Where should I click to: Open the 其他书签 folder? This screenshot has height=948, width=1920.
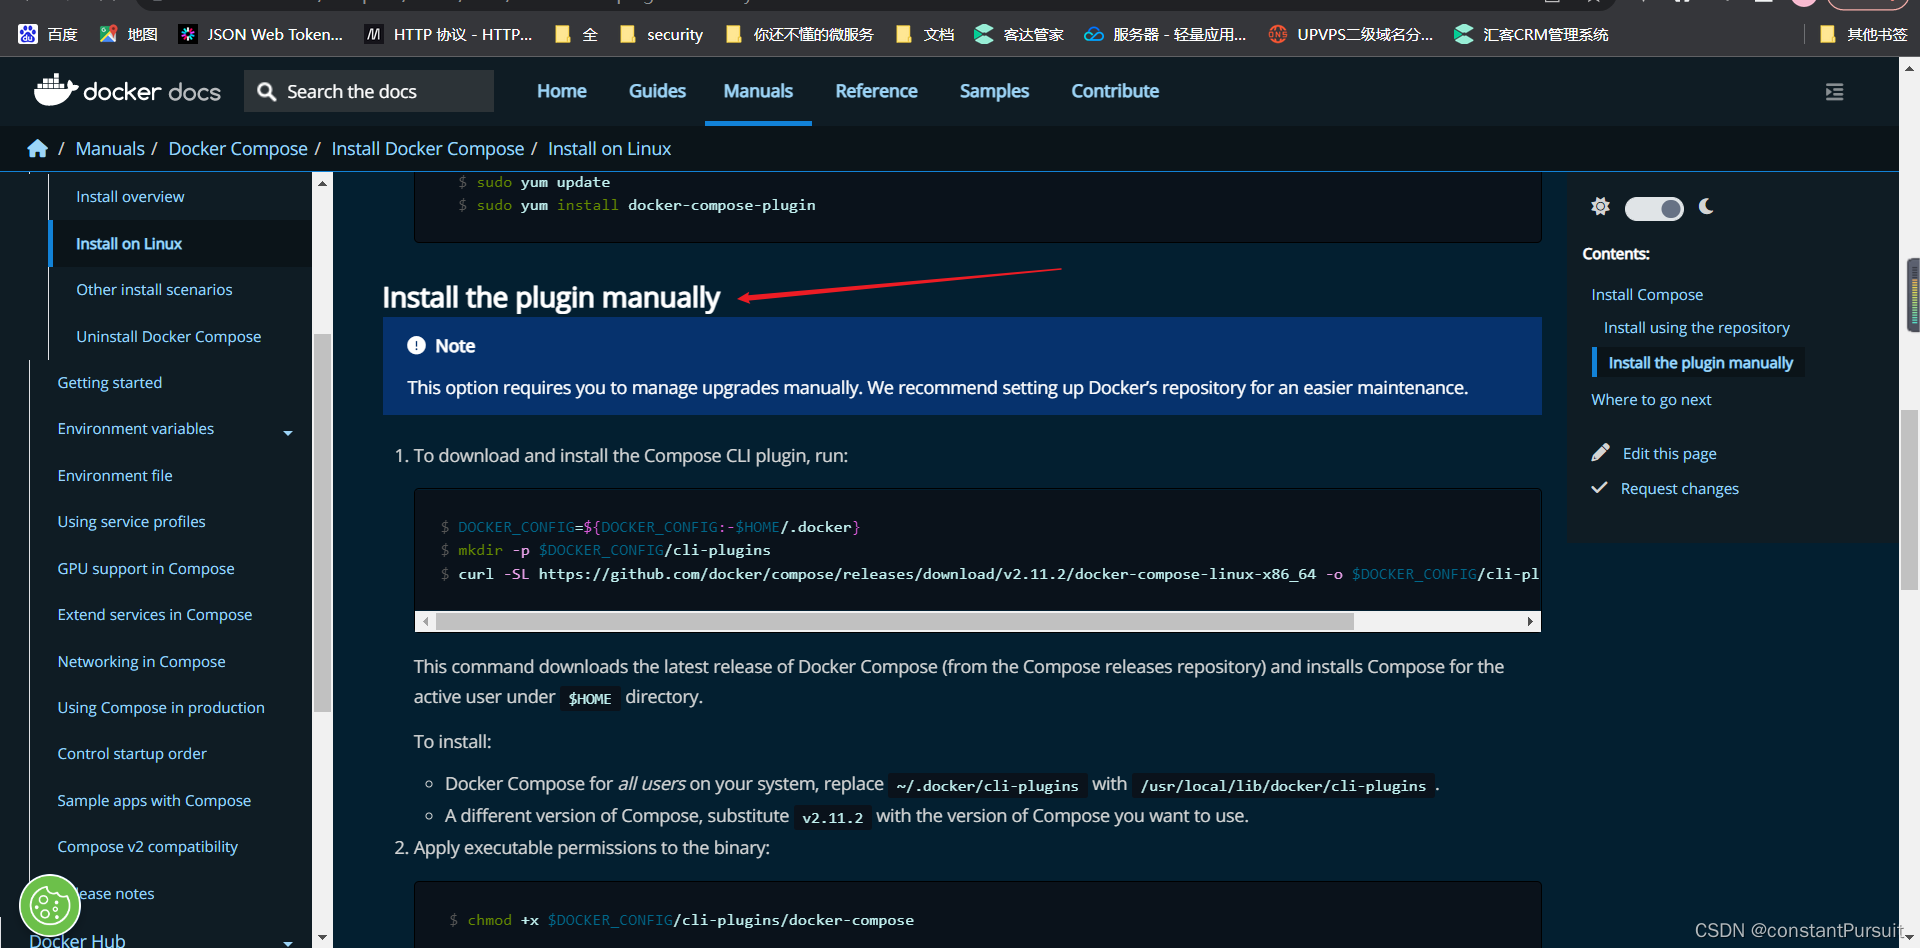point(1863,34)
